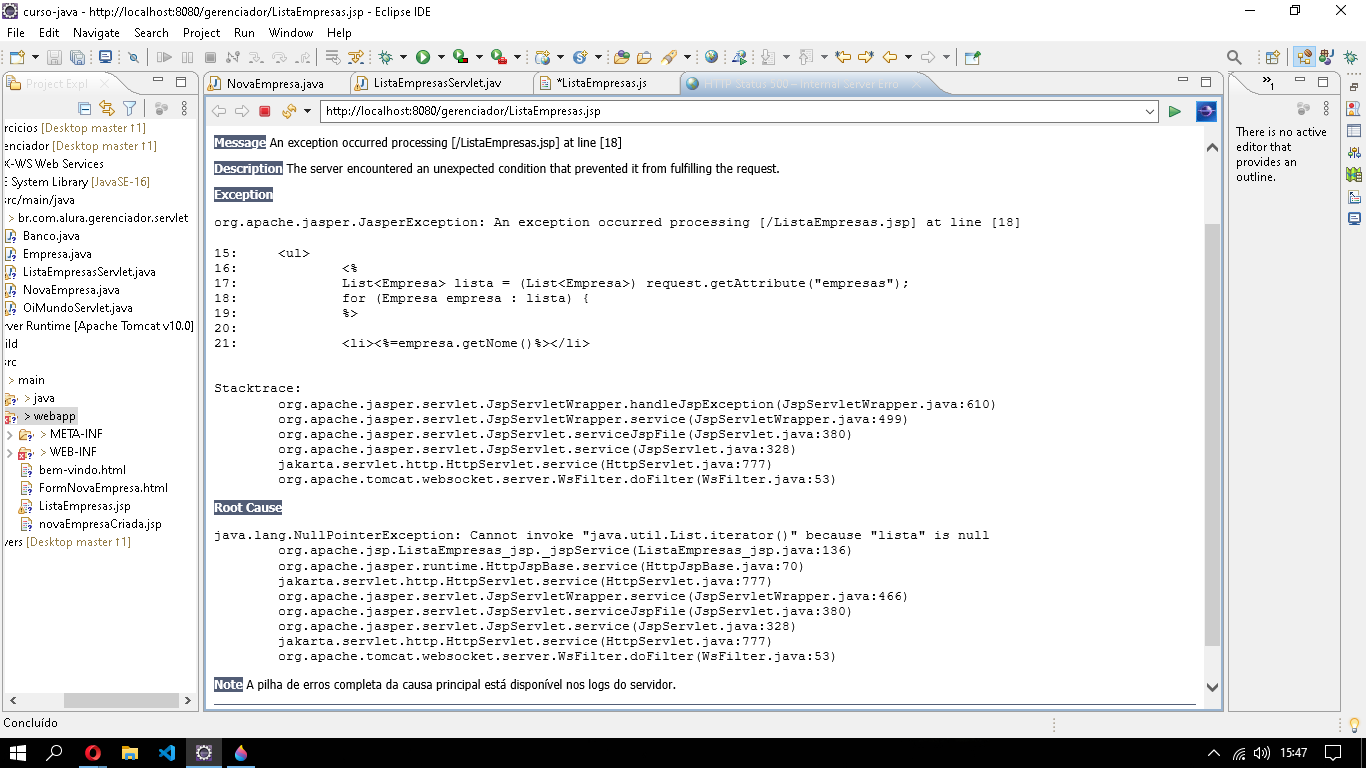Click the green Go to URL arrow
The width and height of the screenshot is (1366, 768).
click(x=1175, y=111)
